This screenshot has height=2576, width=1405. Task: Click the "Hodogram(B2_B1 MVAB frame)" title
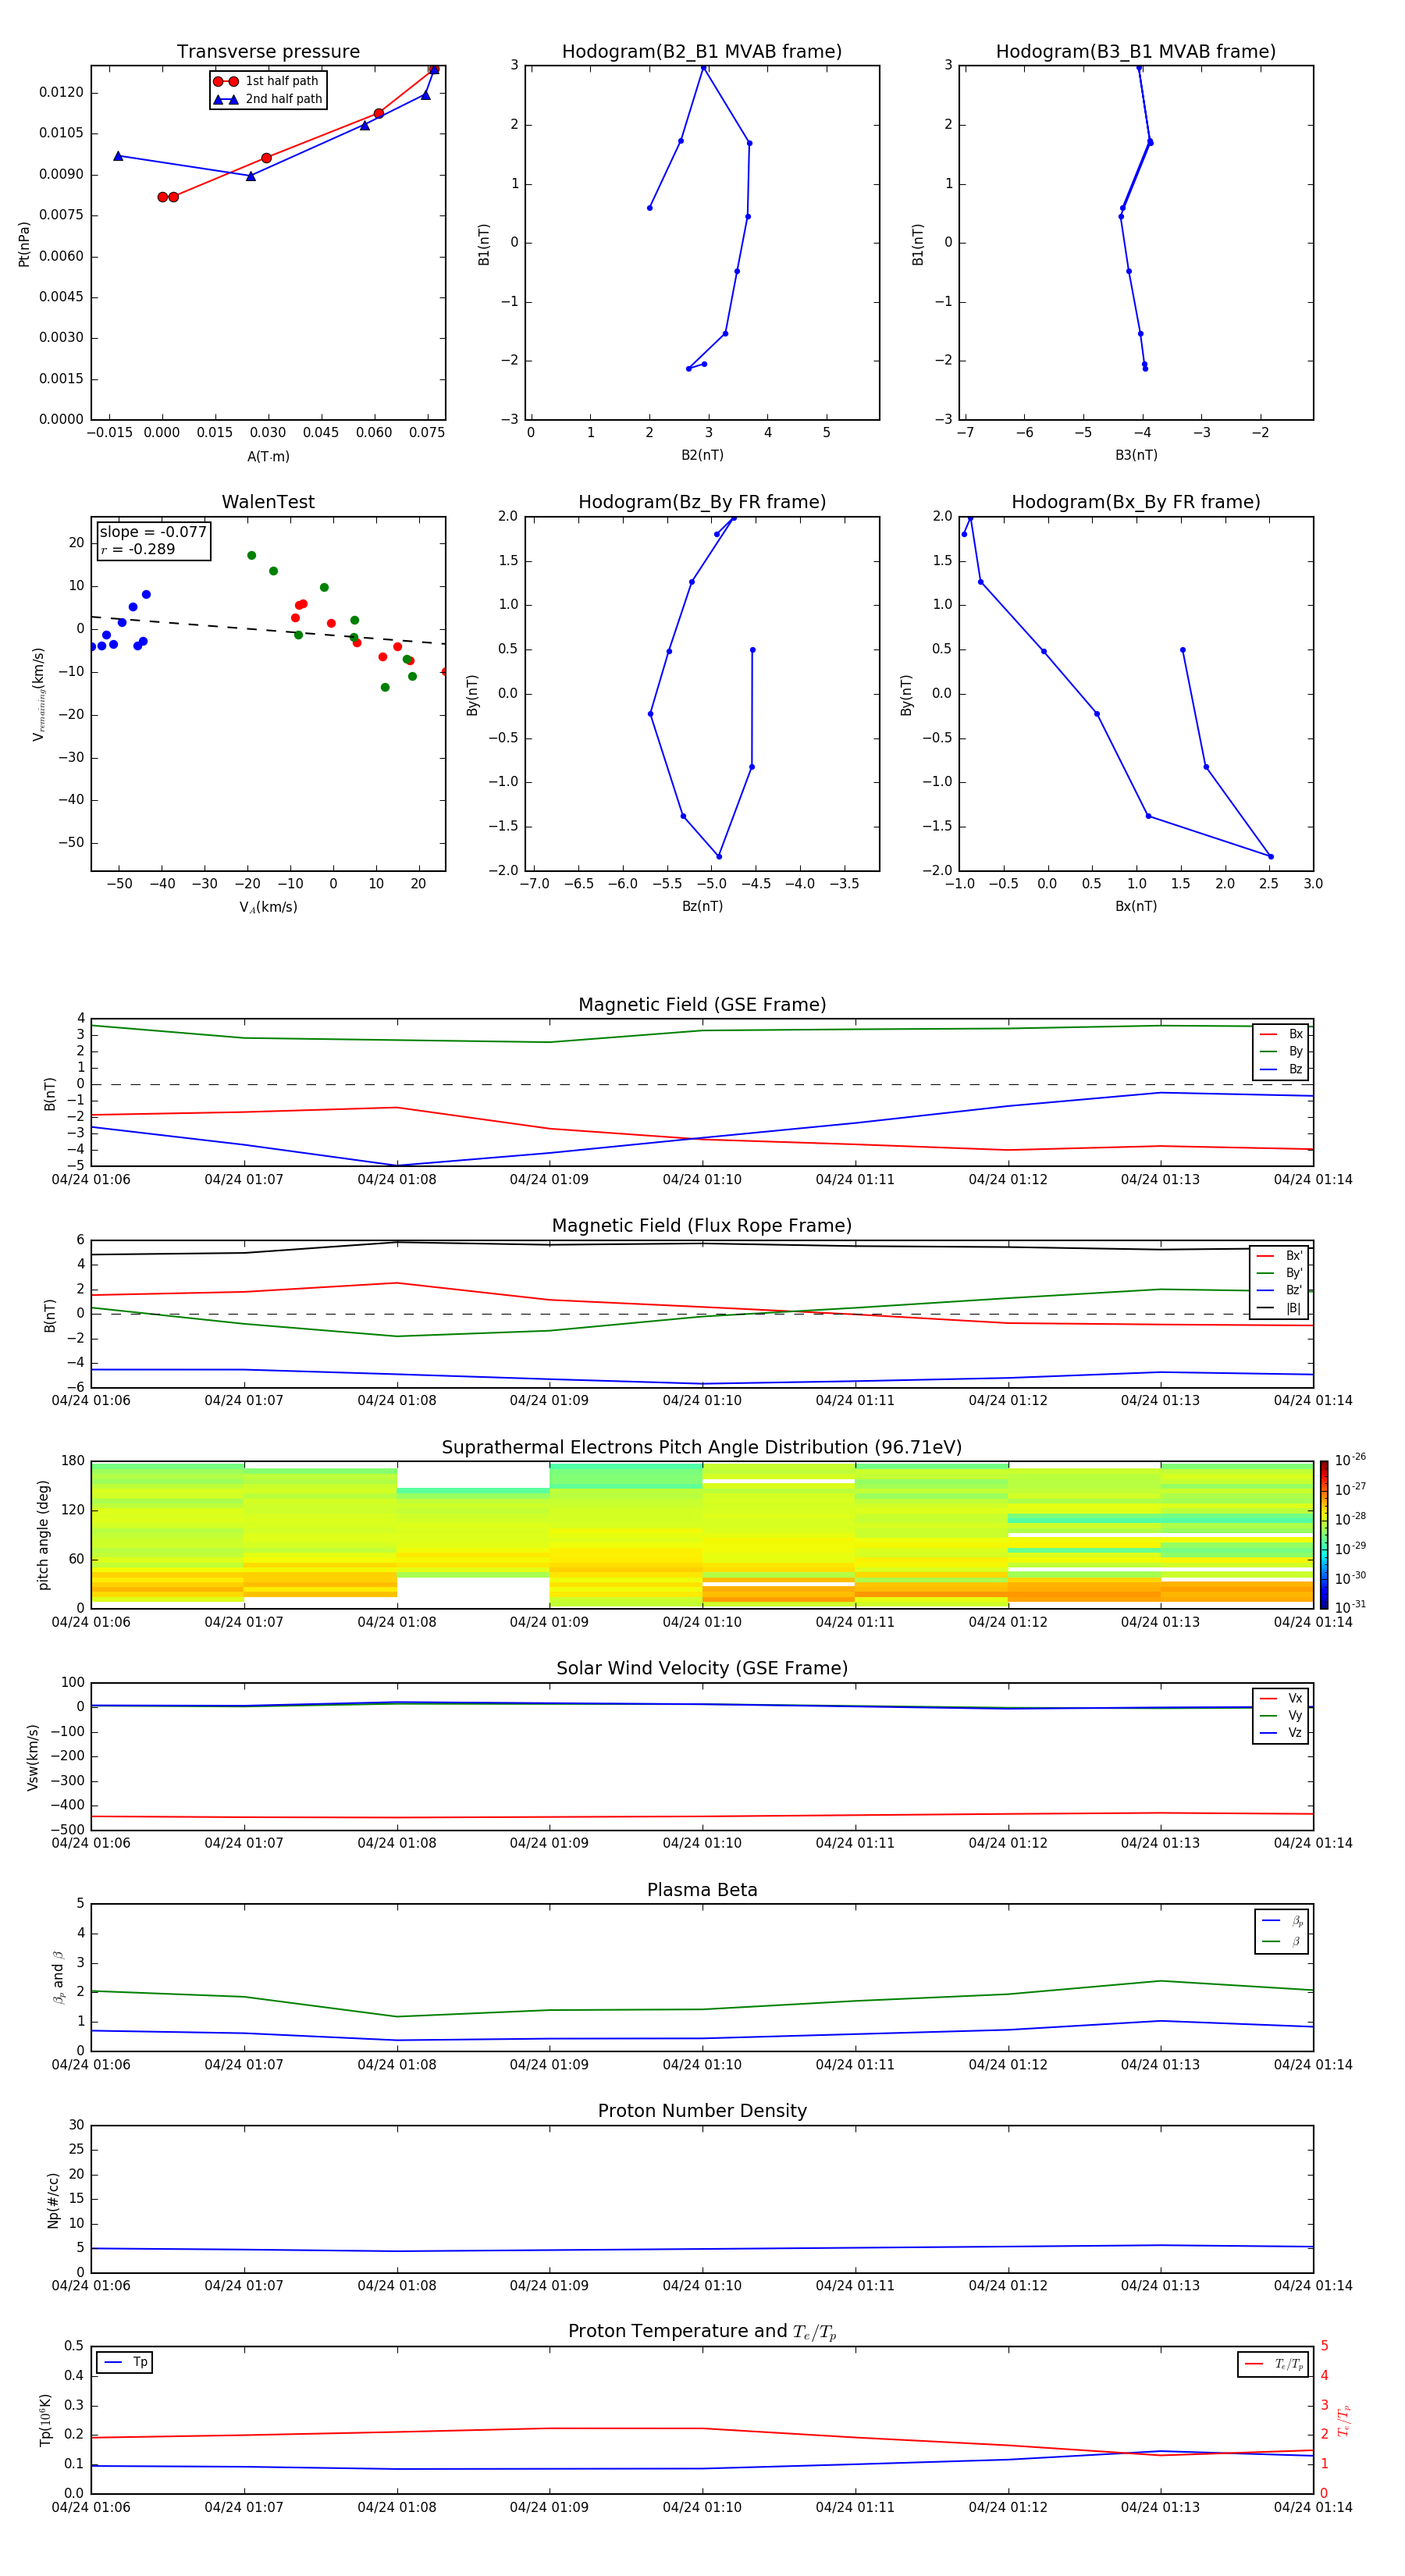tap(702, 52)
